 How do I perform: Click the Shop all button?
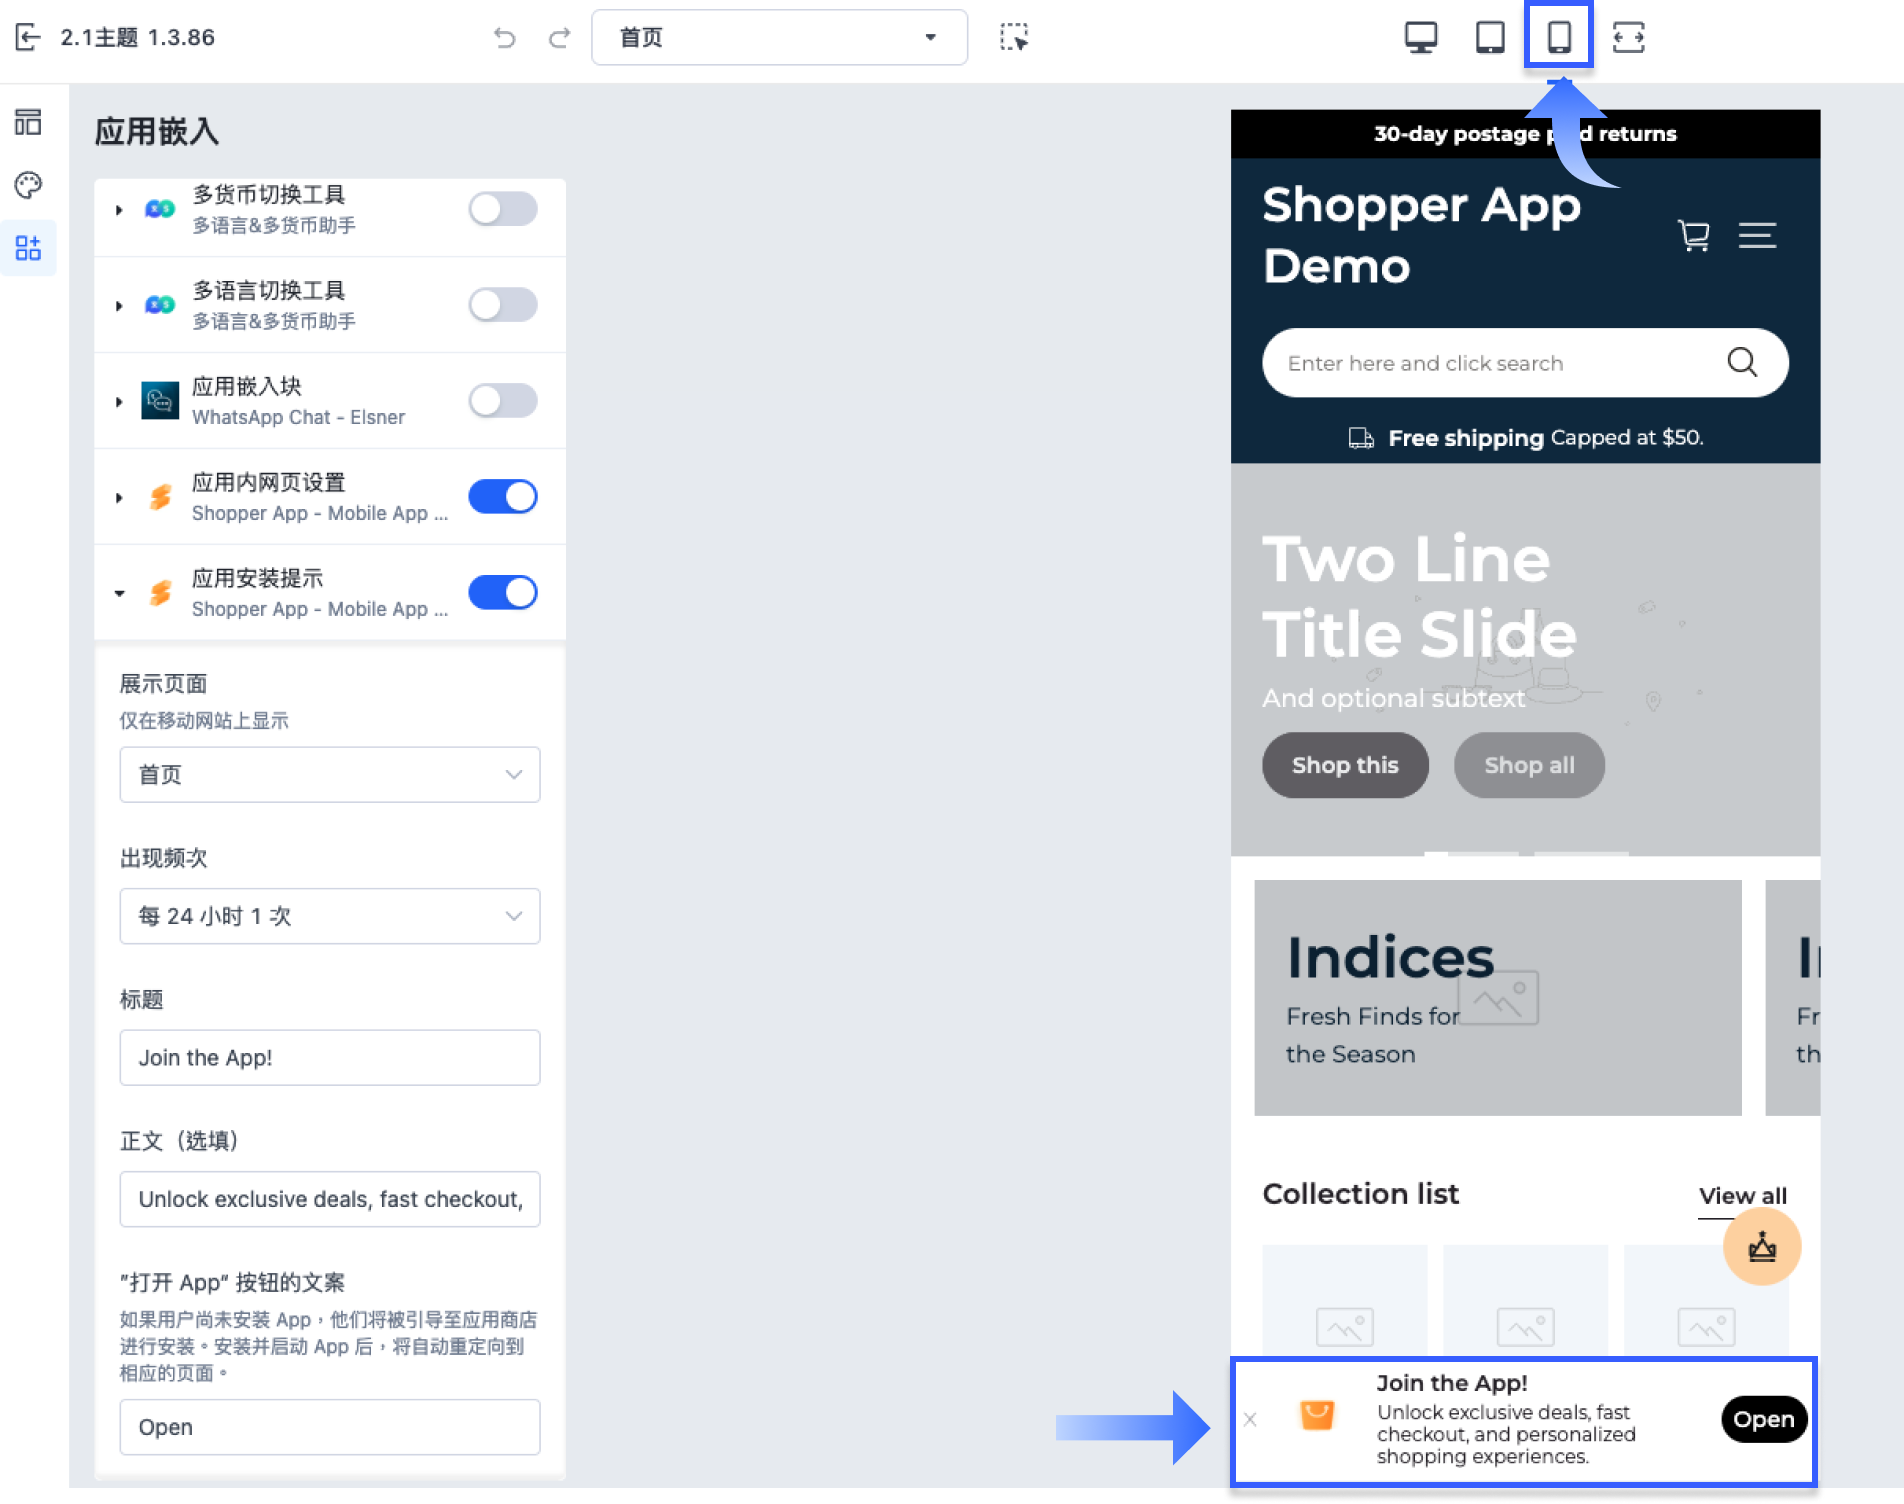pyautogui.click(x=1529, y=765)
